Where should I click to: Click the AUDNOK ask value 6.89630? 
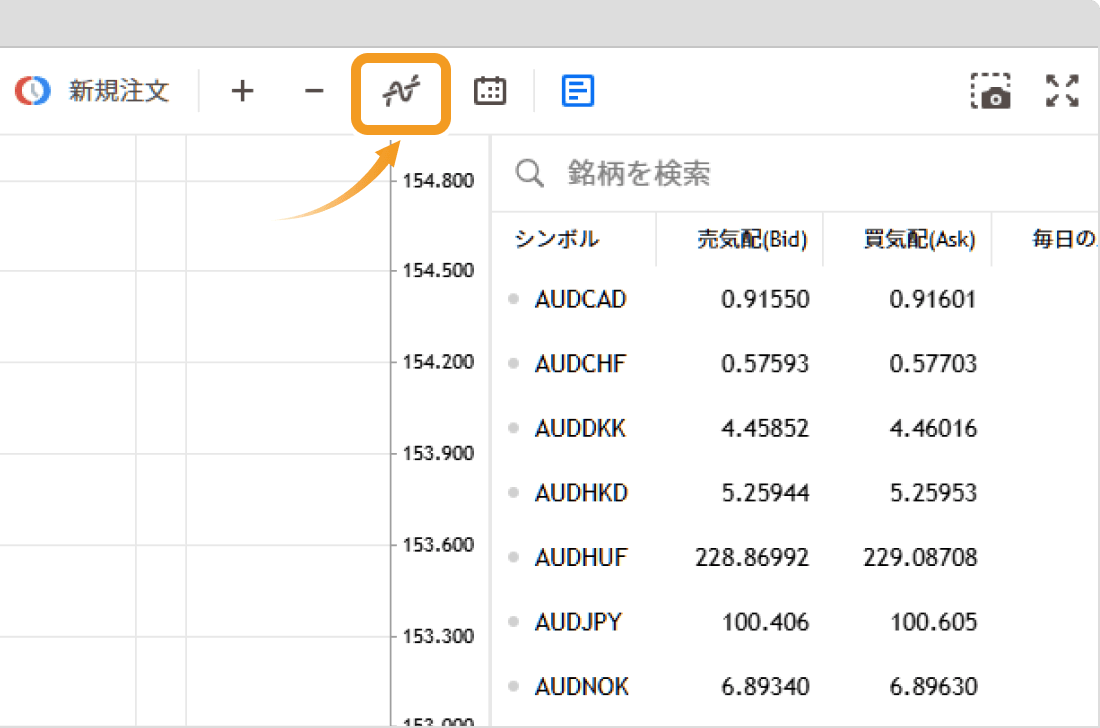click(x=933, y=687)
